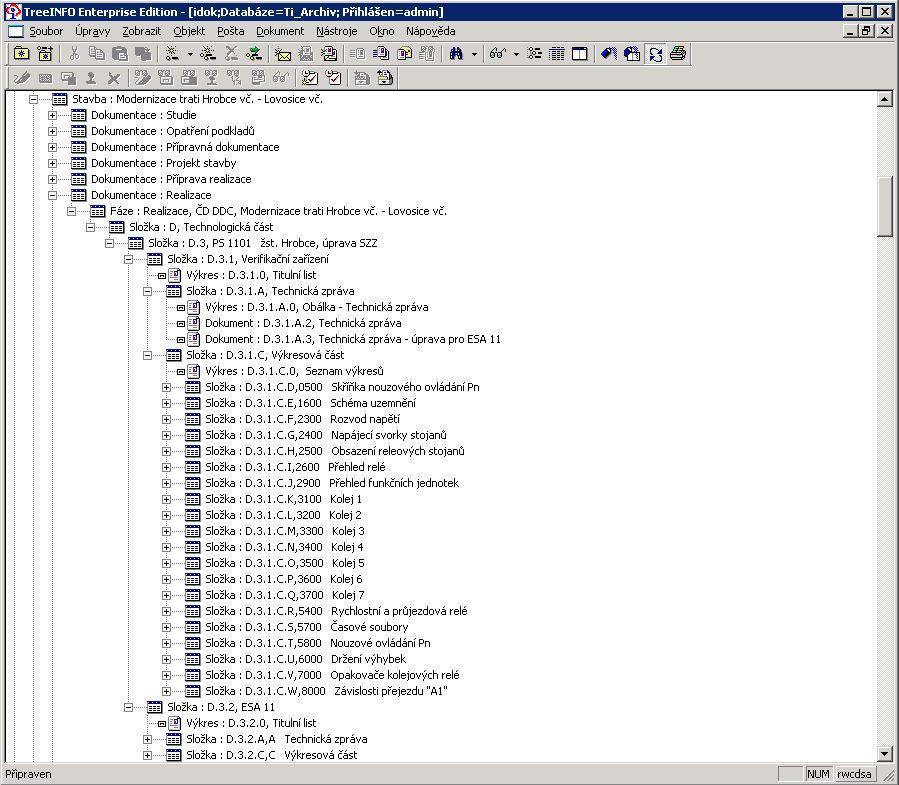Screen dimensions: 899x785
Task: Expand Složka D.3.2.A,A Technická zpráva
Action: click(147, 740)
